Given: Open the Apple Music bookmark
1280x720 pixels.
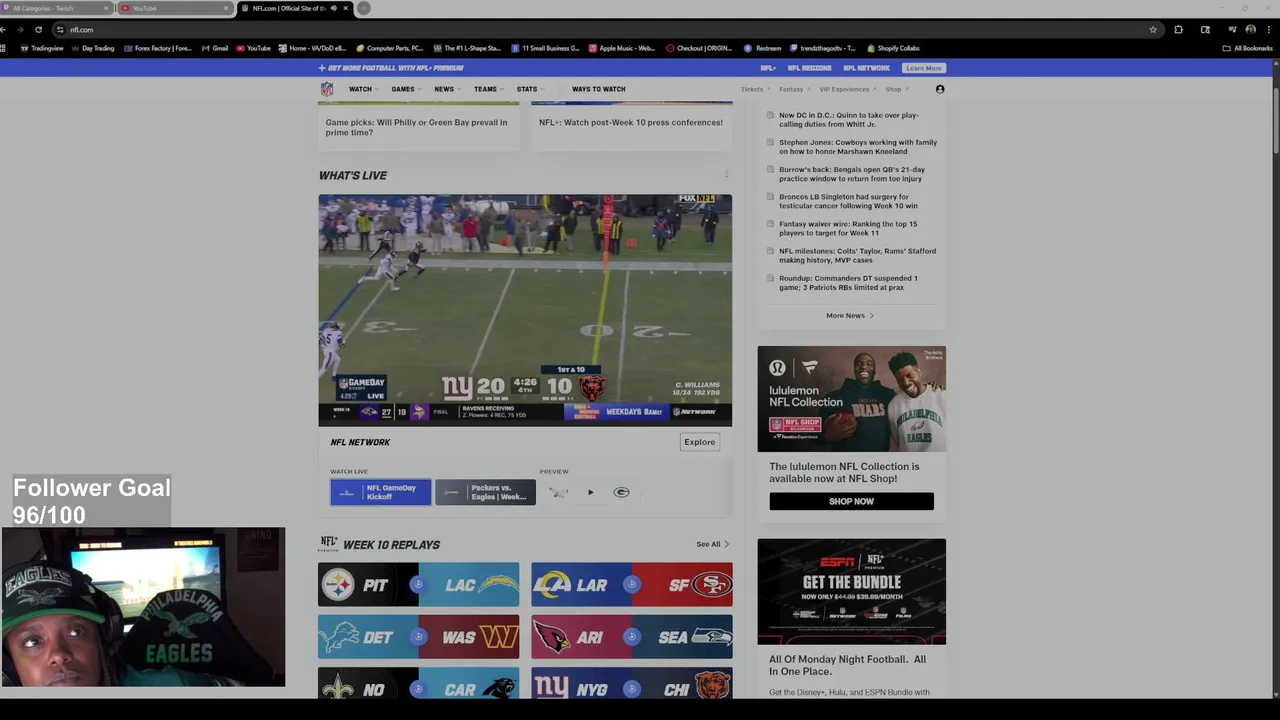Looking at the screenshot, I should coord(622,48).
